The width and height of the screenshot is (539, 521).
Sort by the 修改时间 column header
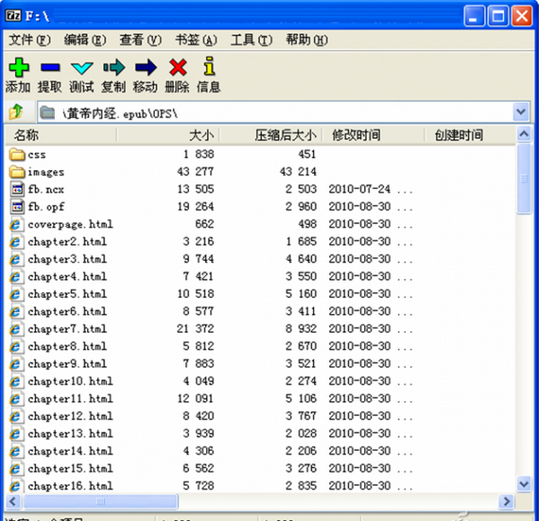(x=373, y=135)
